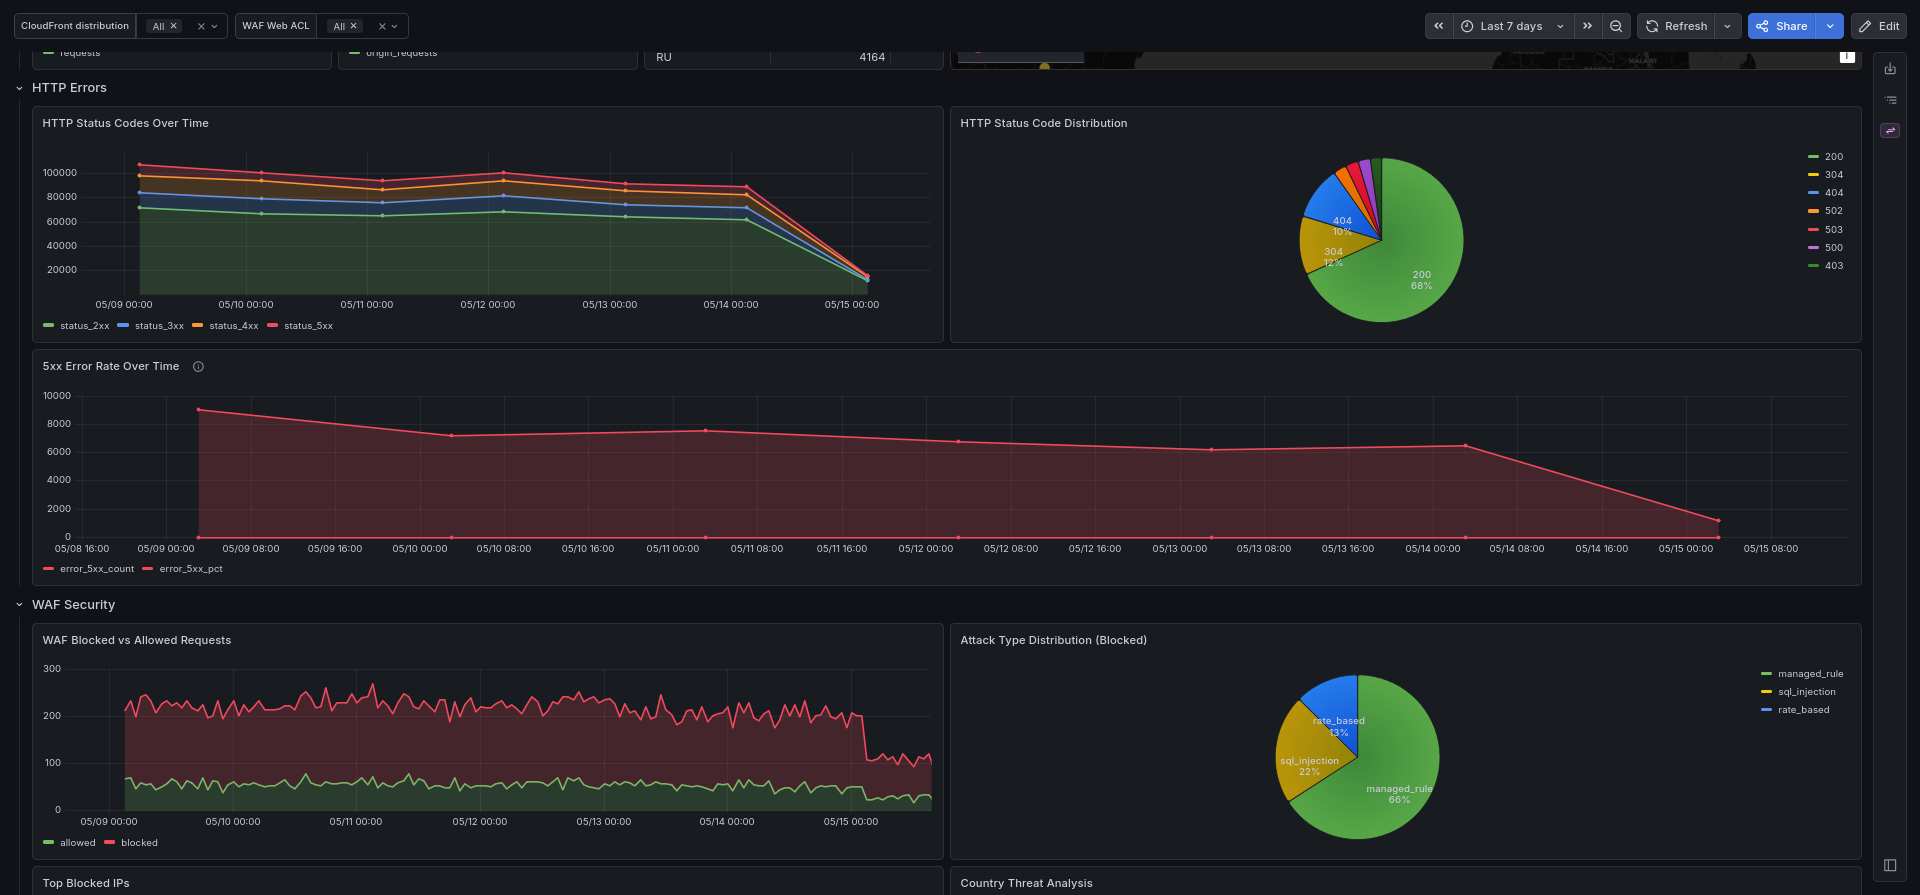Viewport: 1920px width, 895px height.
Task: Shift time range backward with double-left arrows
Action: (1438, 26)
